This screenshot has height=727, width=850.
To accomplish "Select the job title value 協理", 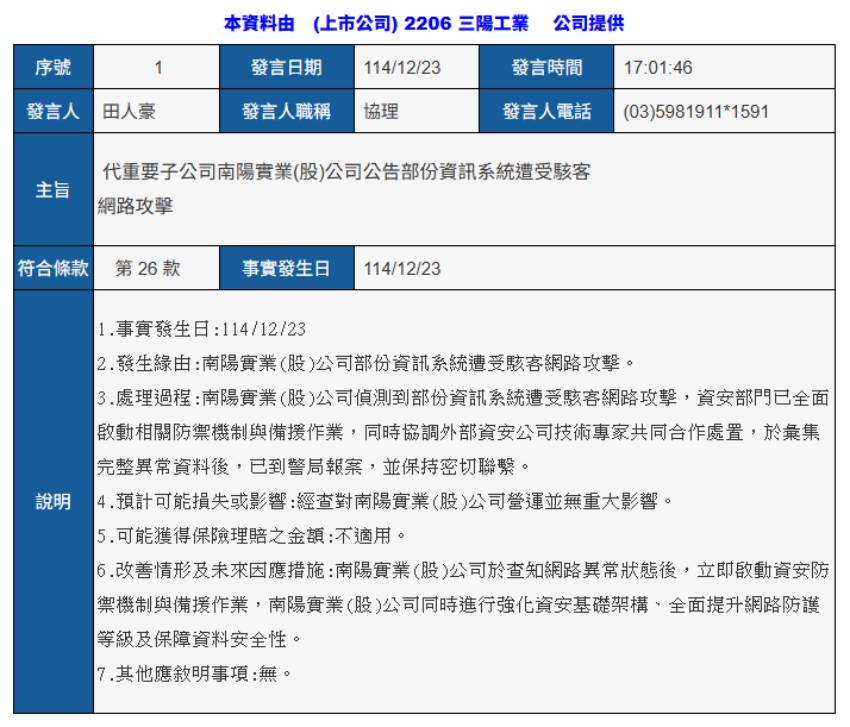I will 381,112.
